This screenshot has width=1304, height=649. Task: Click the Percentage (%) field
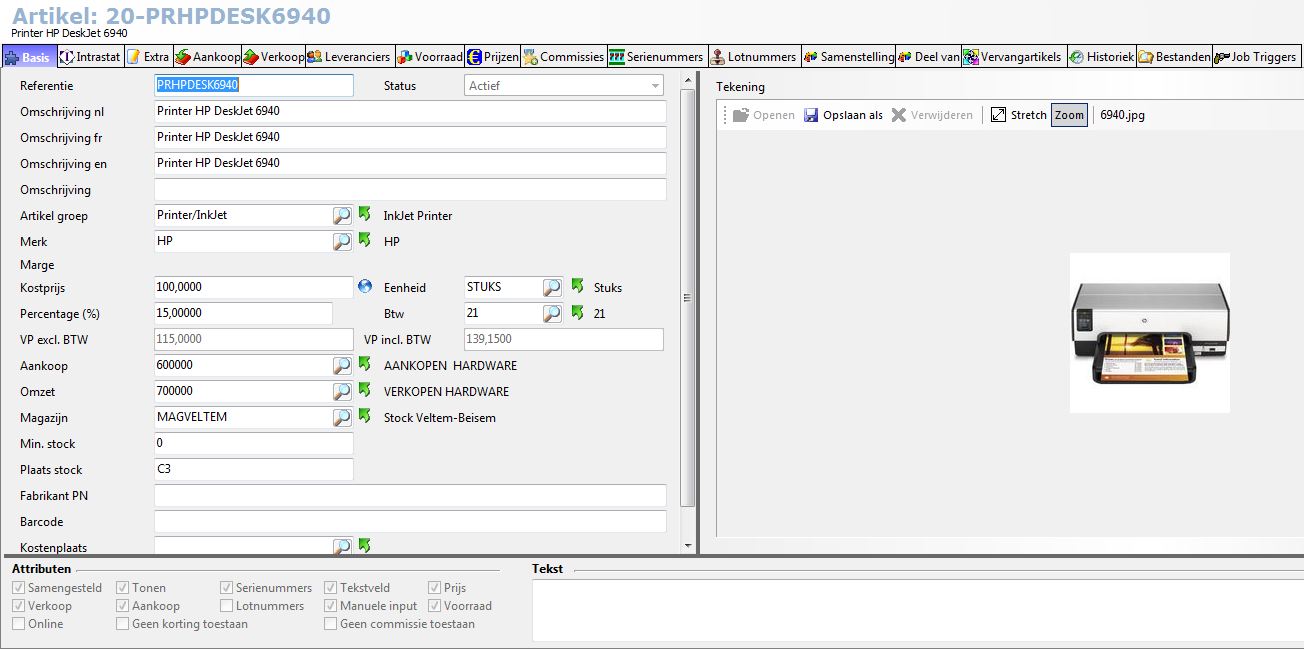pos(243,314)
